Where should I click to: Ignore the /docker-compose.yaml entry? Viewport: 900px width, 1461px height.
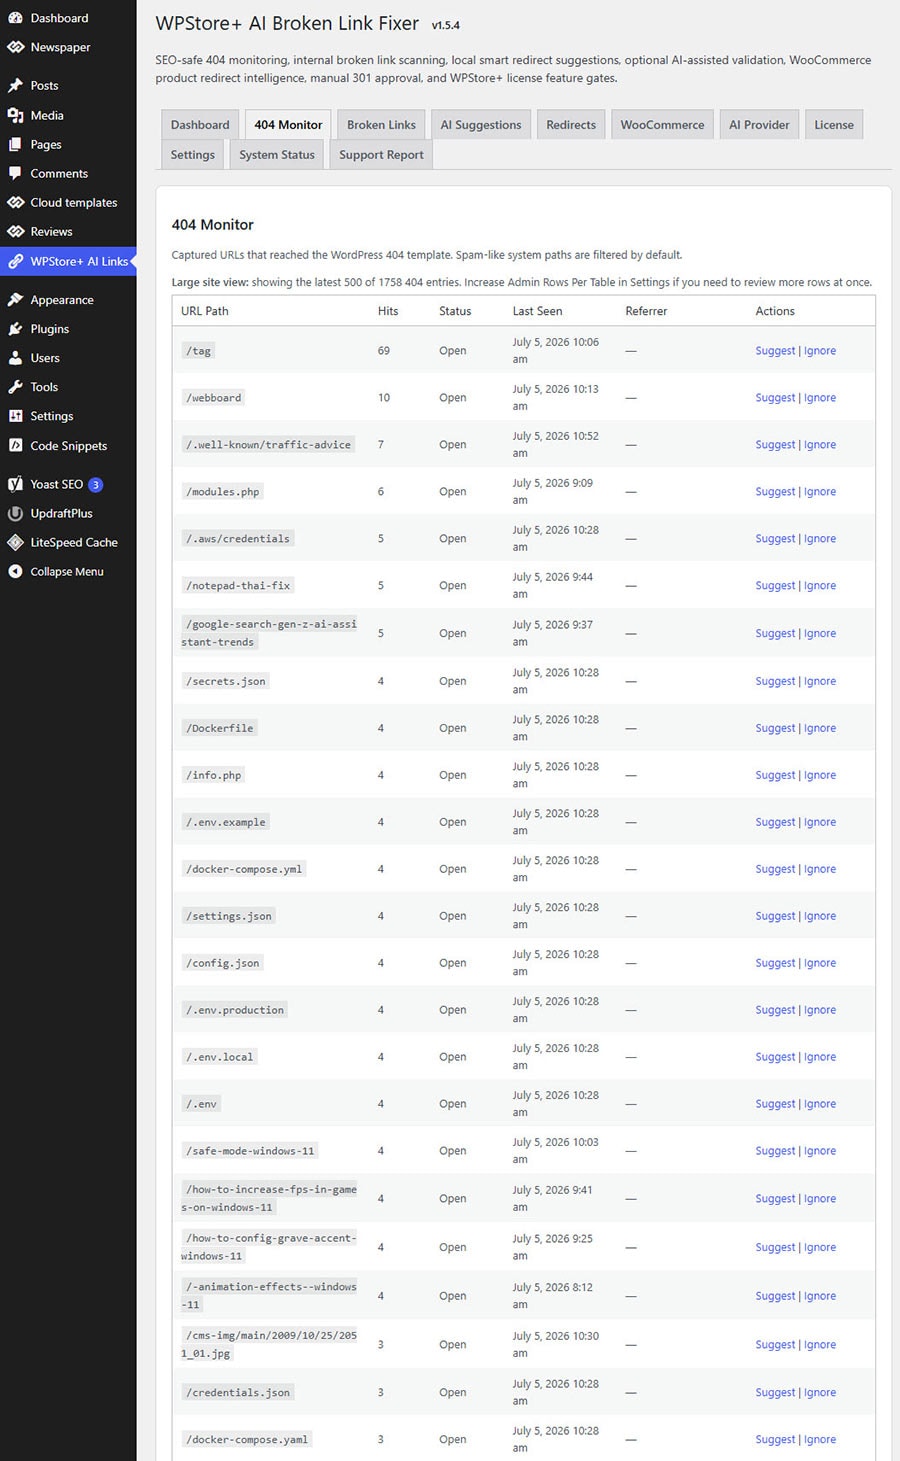click(x=820, y=1440)
